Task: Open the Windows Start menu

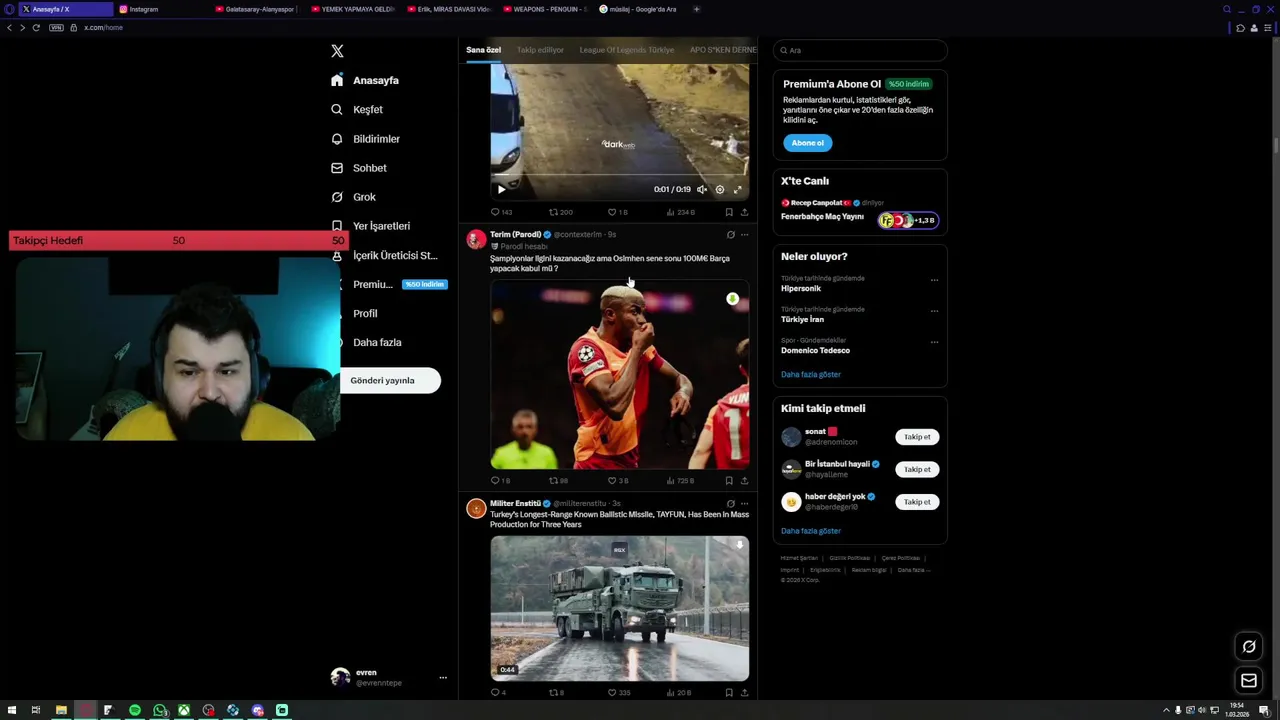Action: (x=12, y=710)
